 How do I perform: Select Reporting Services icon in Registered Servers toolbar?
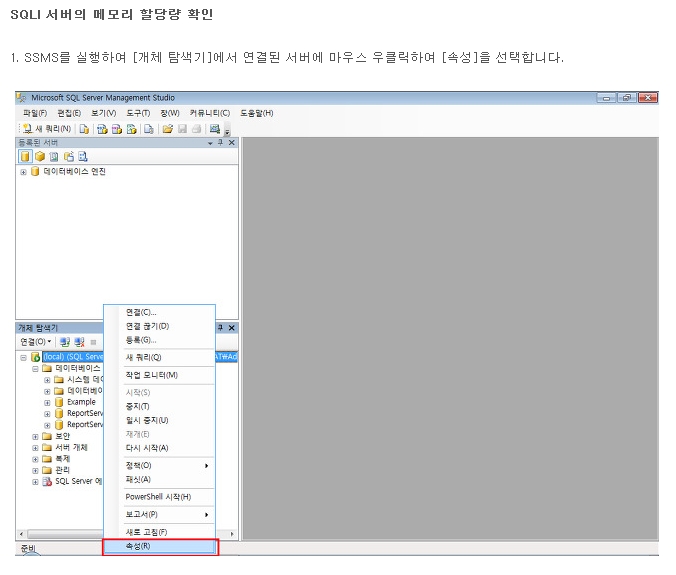pyautogui.click(x=54, y=156)
